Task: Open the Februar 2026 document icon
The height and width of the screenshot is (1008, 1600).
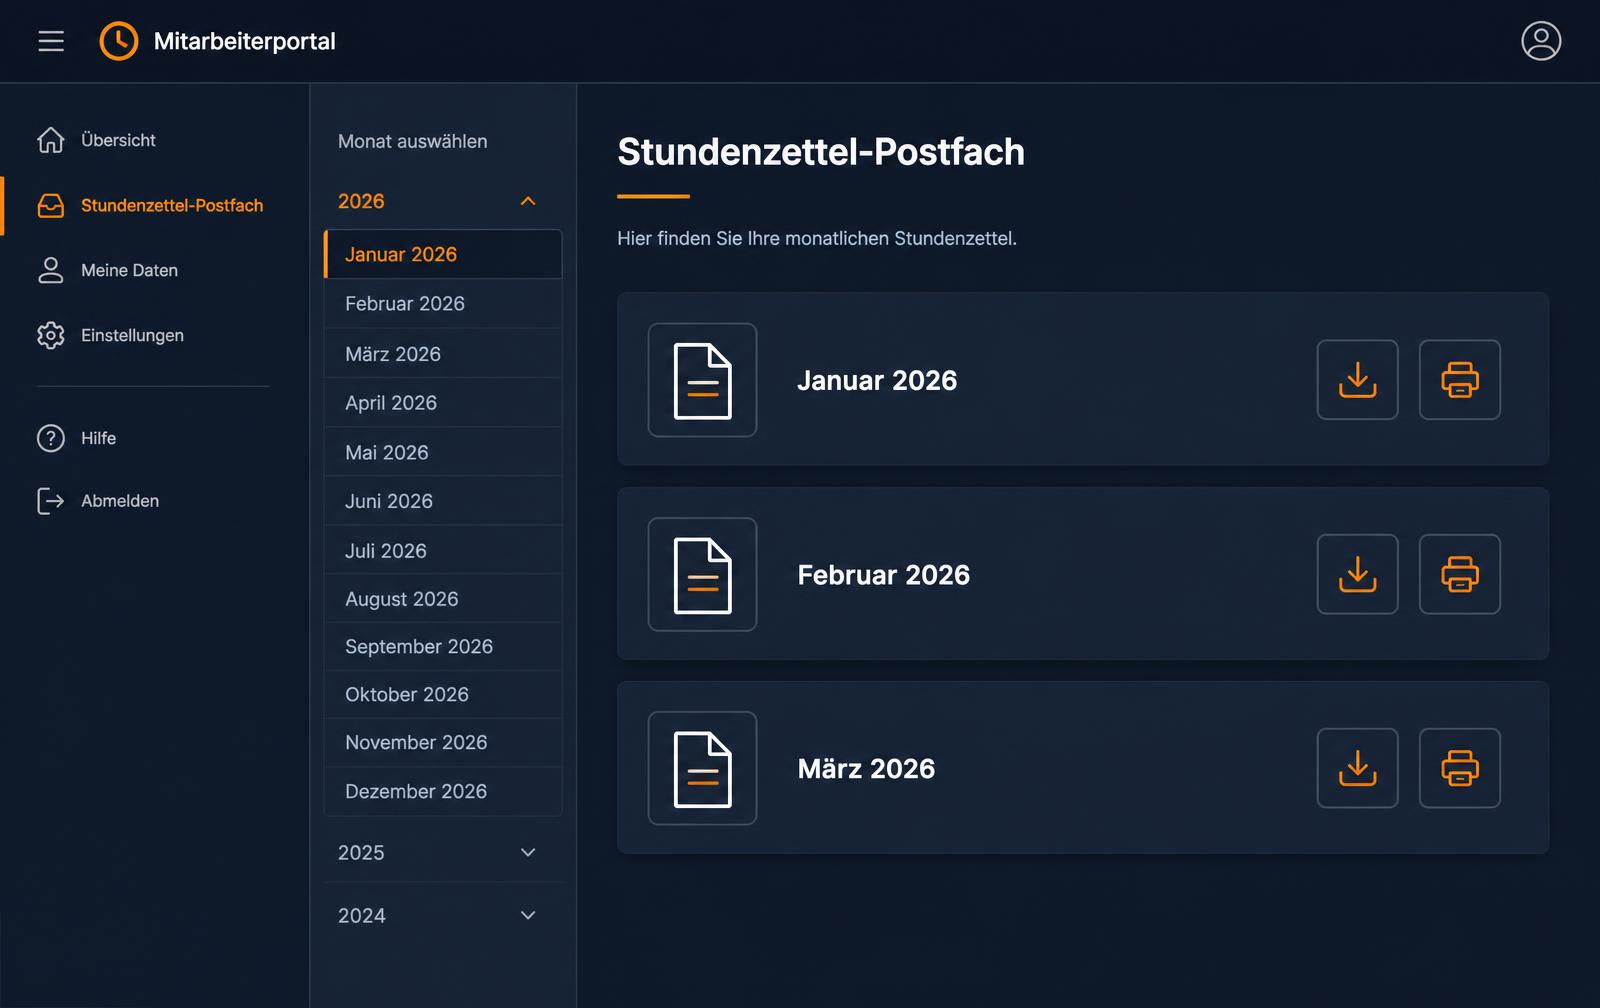Action: tap(702, 574)
